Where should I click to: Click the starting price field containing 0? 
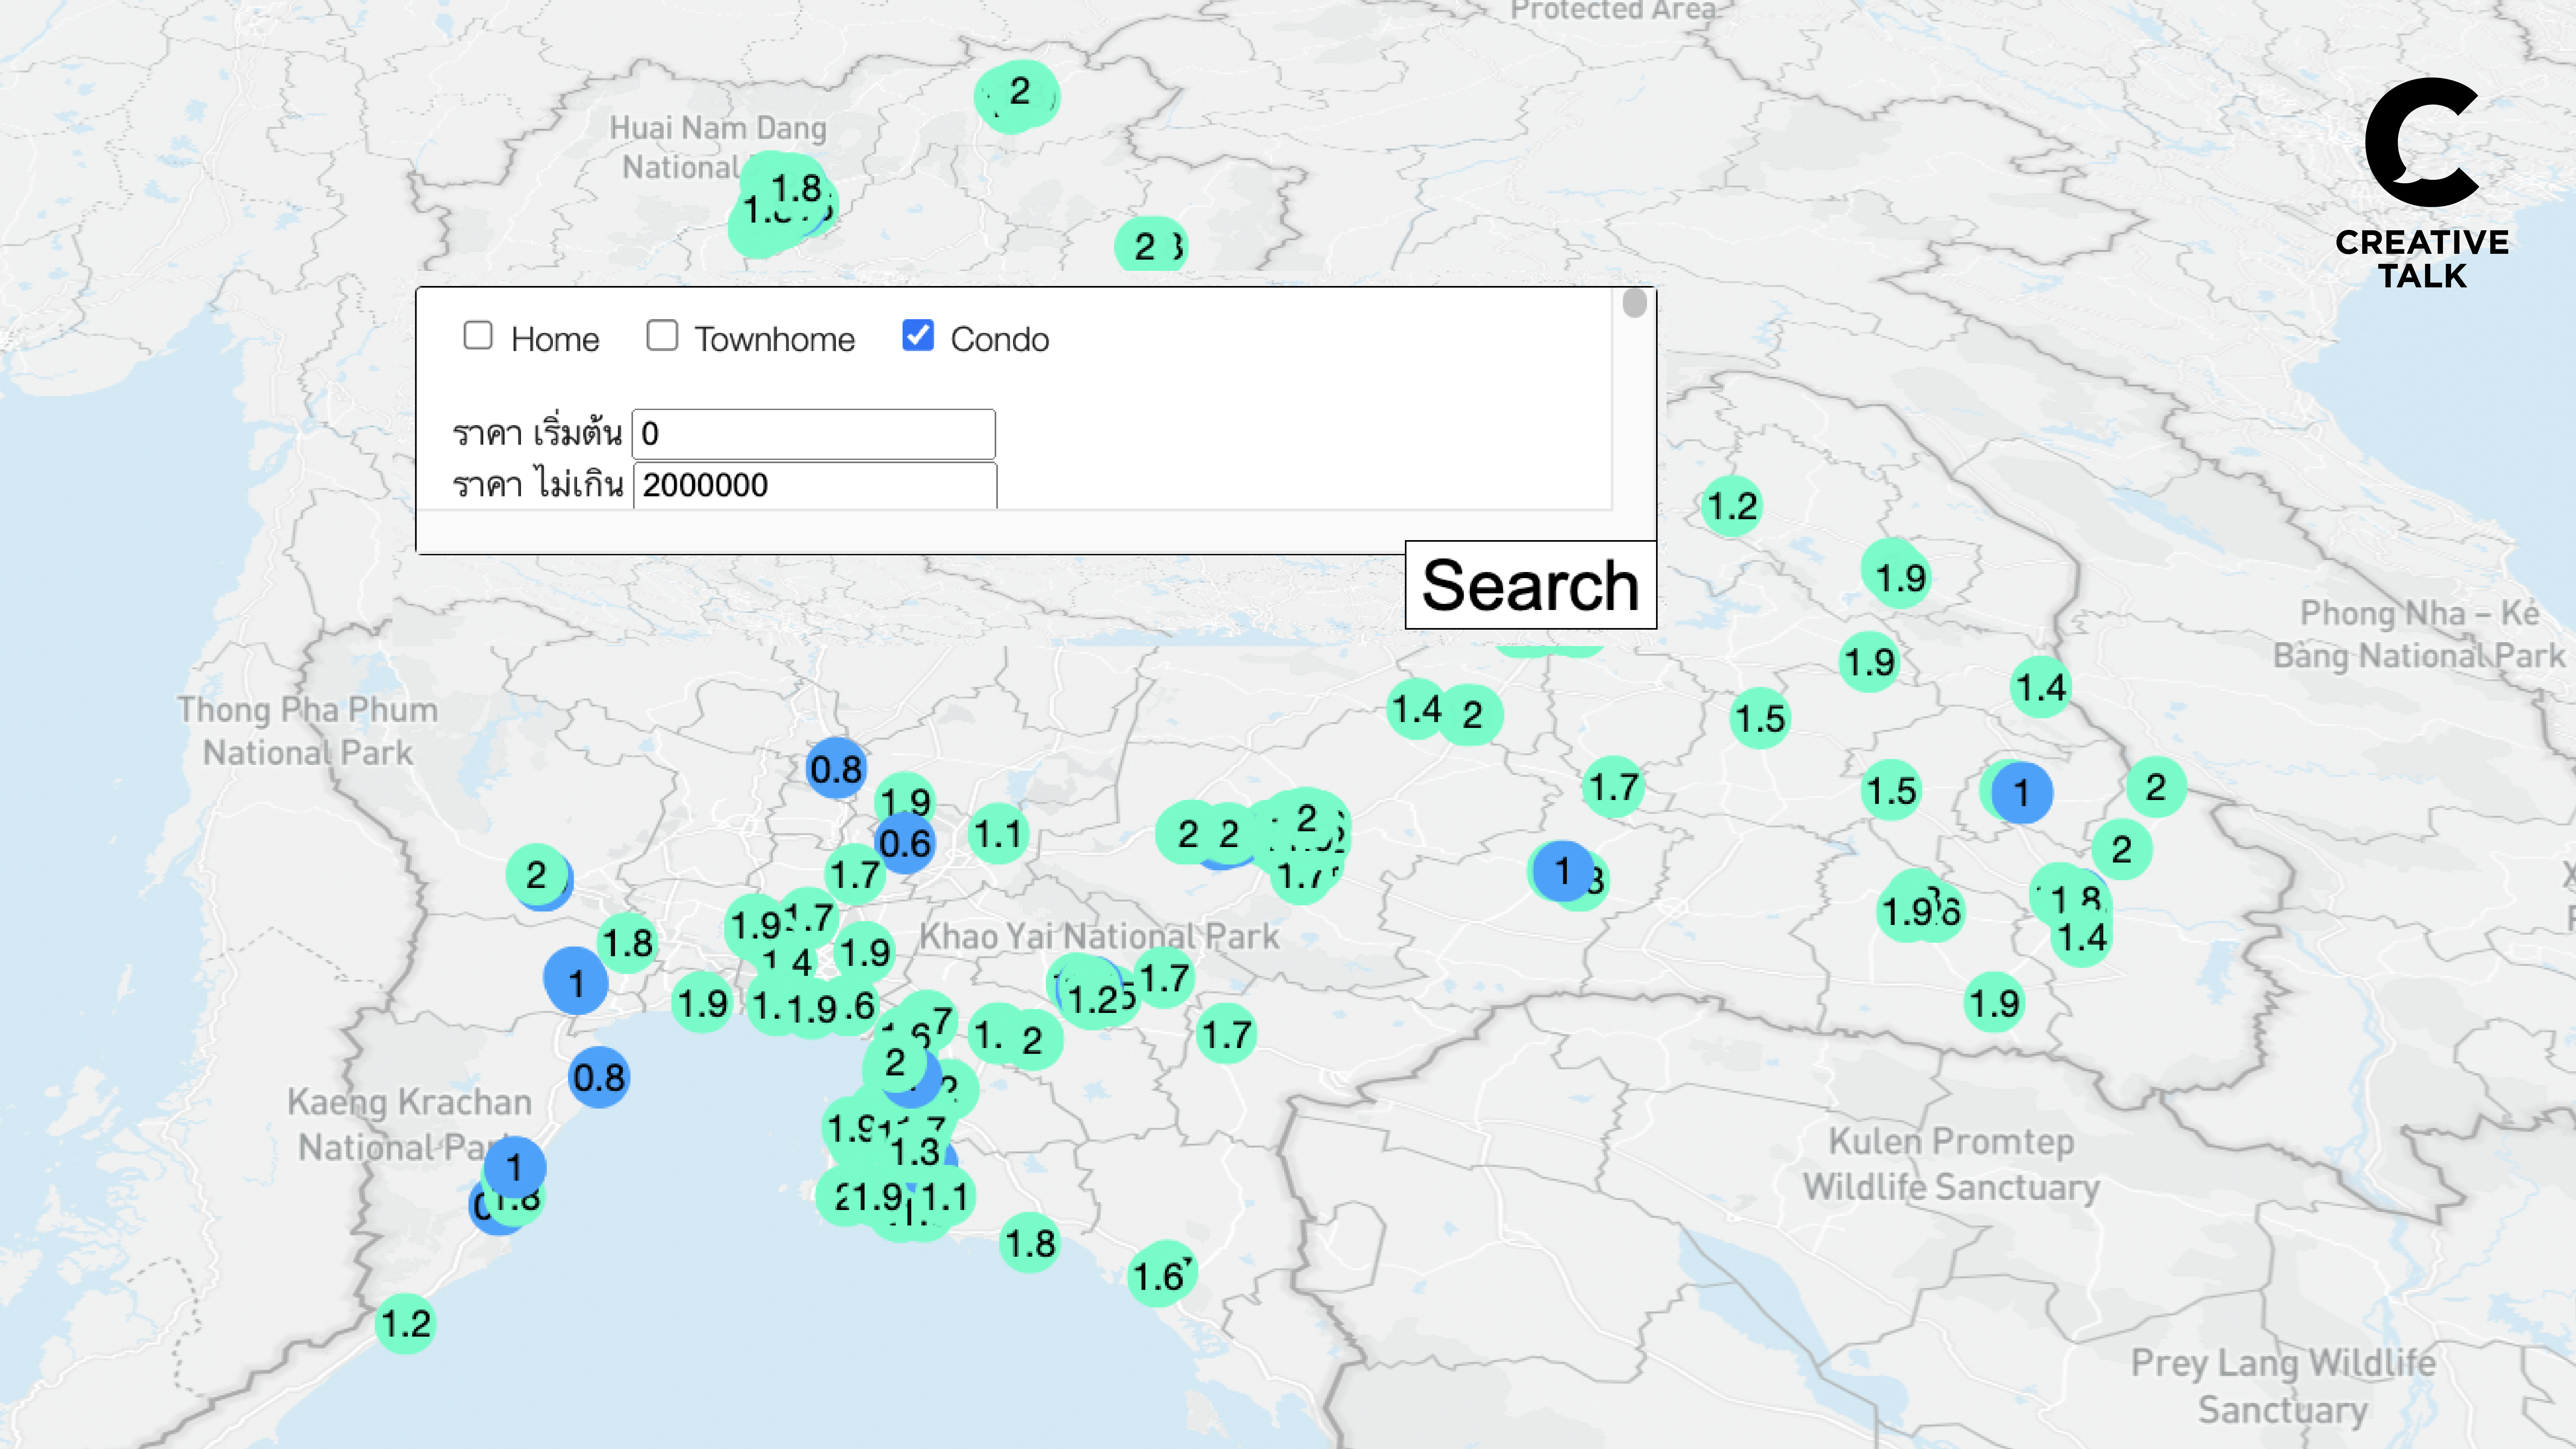click(814, 434)
